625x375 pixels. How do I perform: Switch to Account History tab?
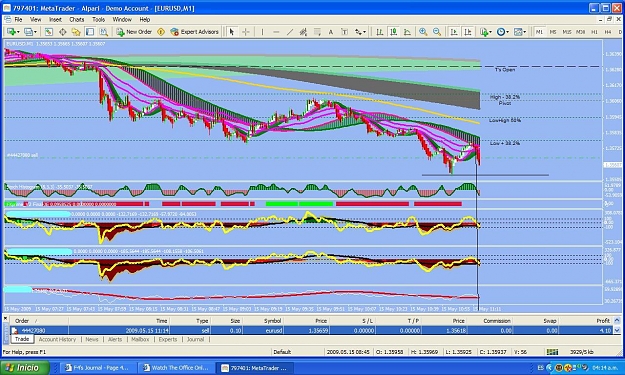pos(57,340)
